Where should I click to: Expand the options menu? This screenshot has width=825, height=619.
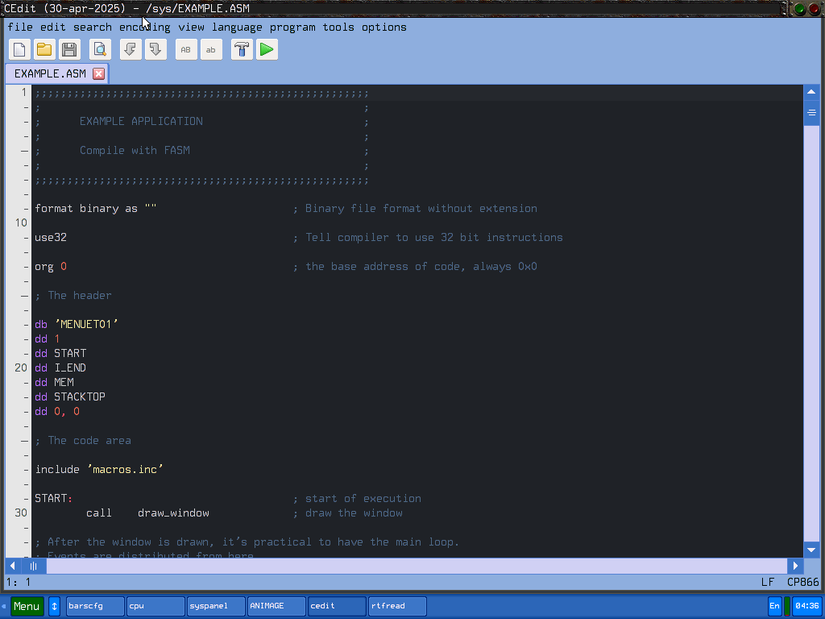(384, 27)
